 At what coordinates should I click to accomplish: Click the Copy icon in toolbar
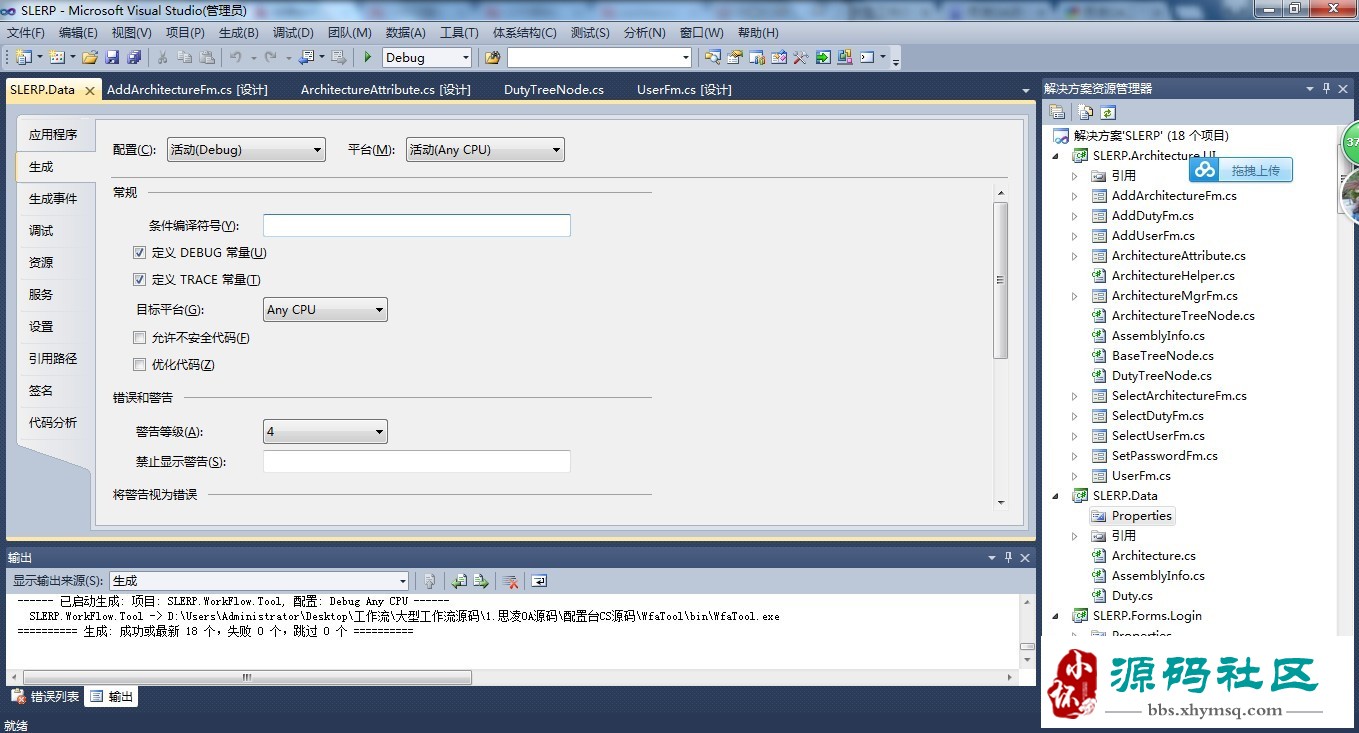185,57
